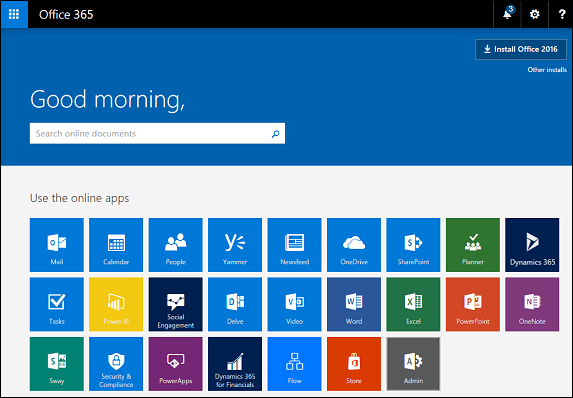
Task: Open the Dynamics 365 for Financials tile
Action: point(235,364)
